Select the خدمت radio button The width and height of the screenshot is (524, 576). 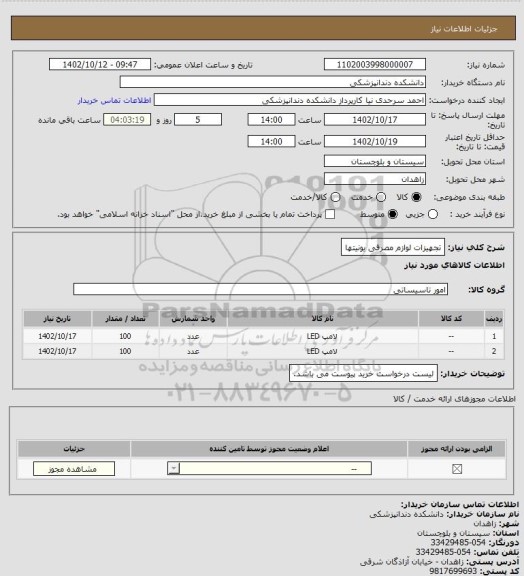pos(381,197)
